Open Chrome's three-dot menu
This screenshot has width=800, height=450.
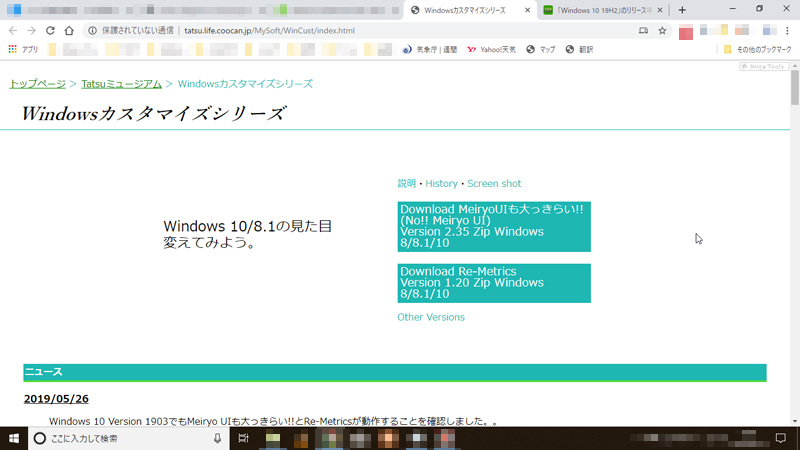coord(788,31)
